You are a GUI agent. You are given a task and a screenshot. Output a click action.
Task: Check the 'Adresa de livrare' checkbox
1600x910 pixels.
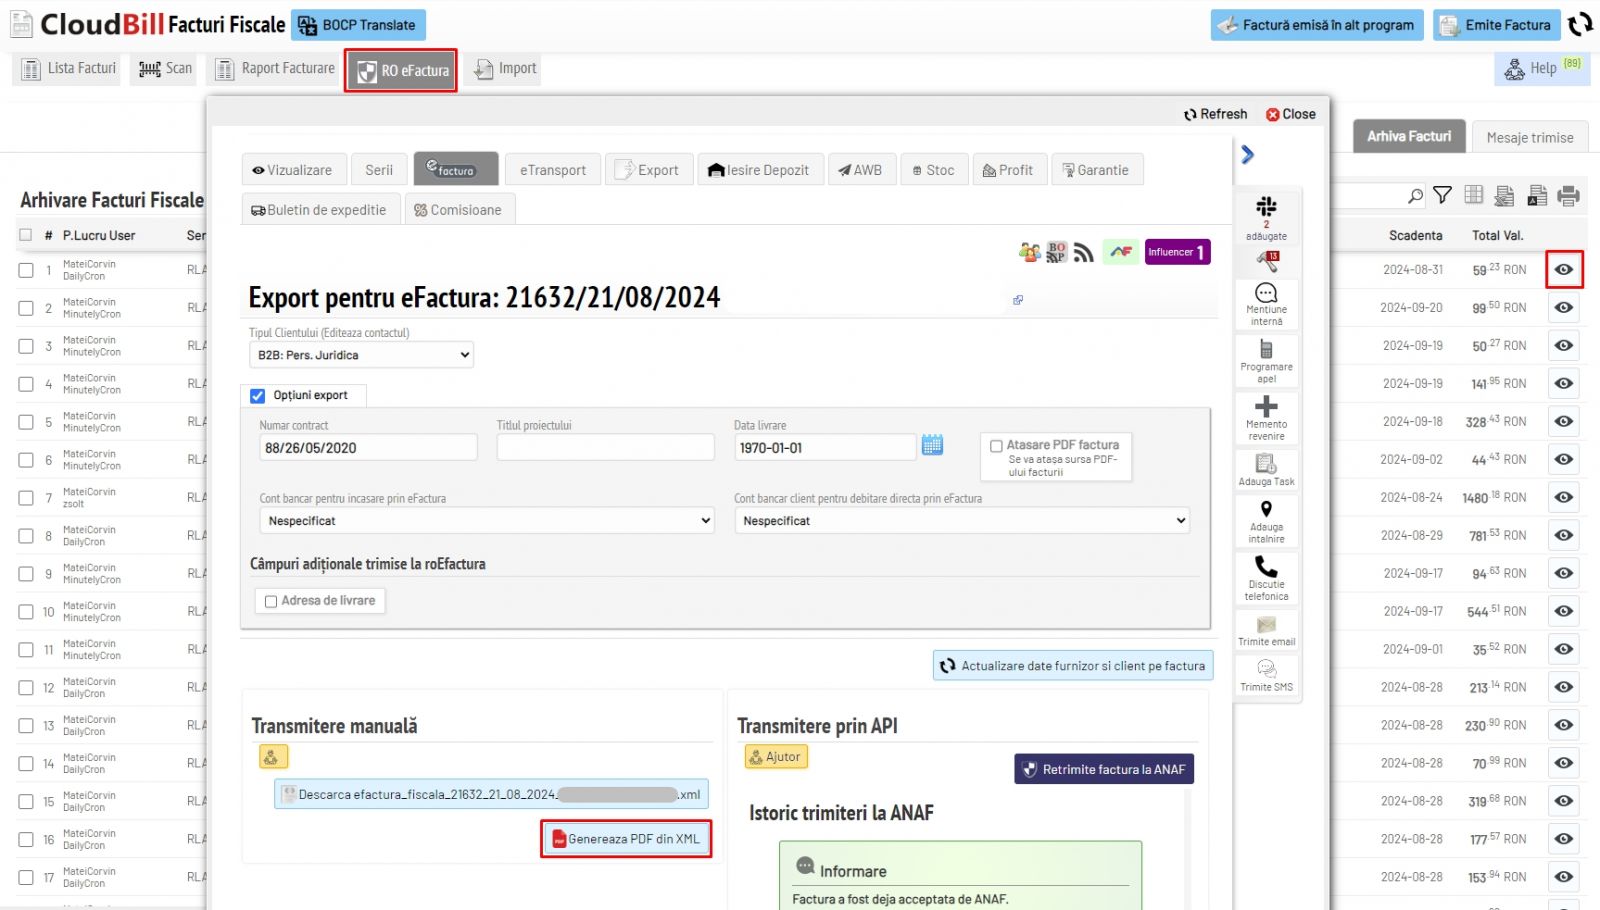[271, 601]
